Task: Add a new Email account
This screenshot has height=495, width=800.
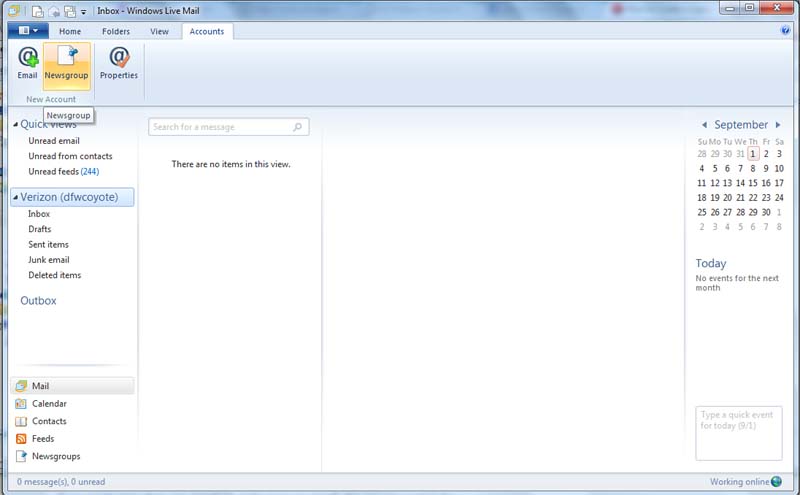Action: (x=28, y=63)
